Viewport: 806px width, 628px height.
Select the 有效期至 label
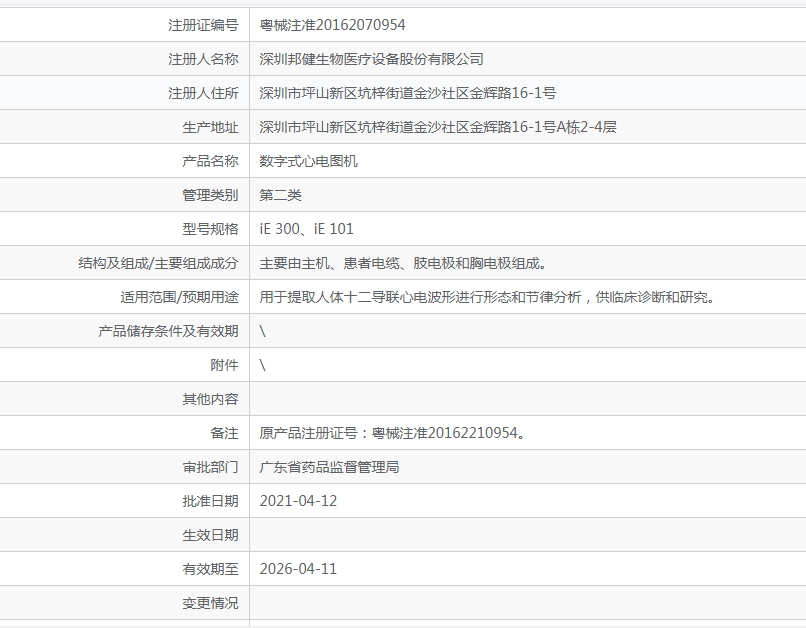click(210, 569)
